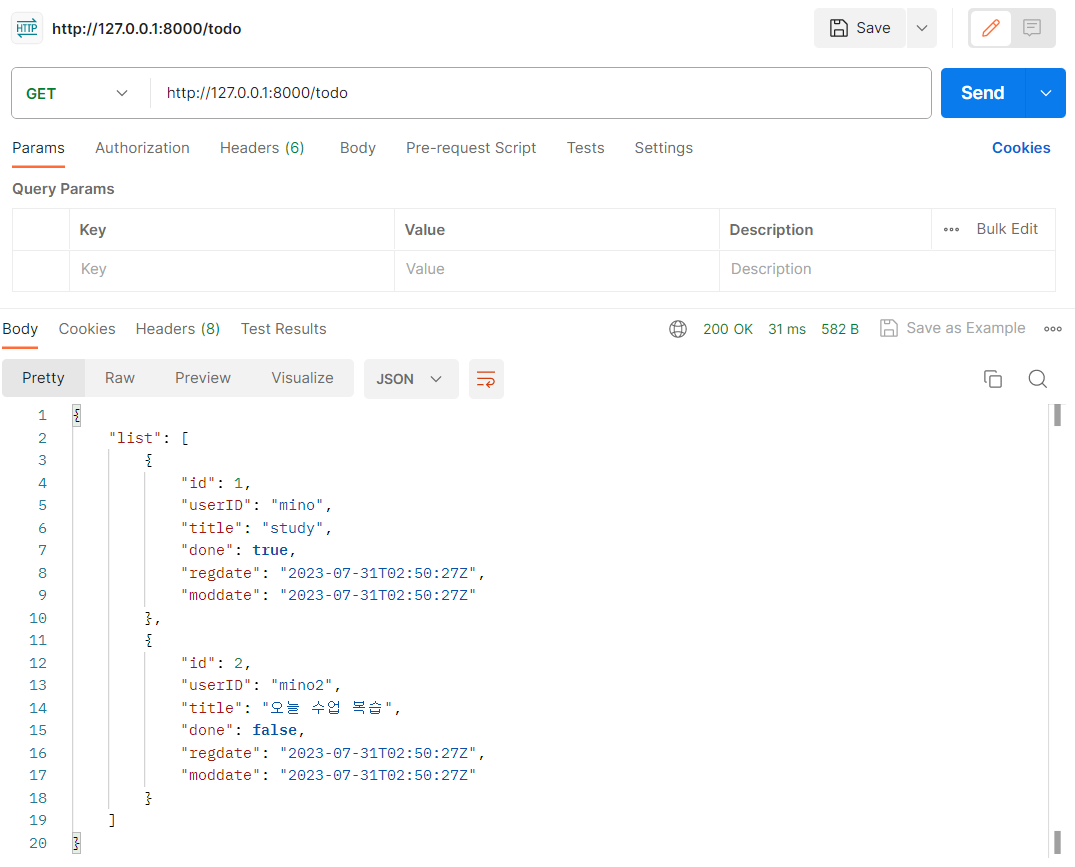Click the 31 ms response time

click(x=787, y=329)
